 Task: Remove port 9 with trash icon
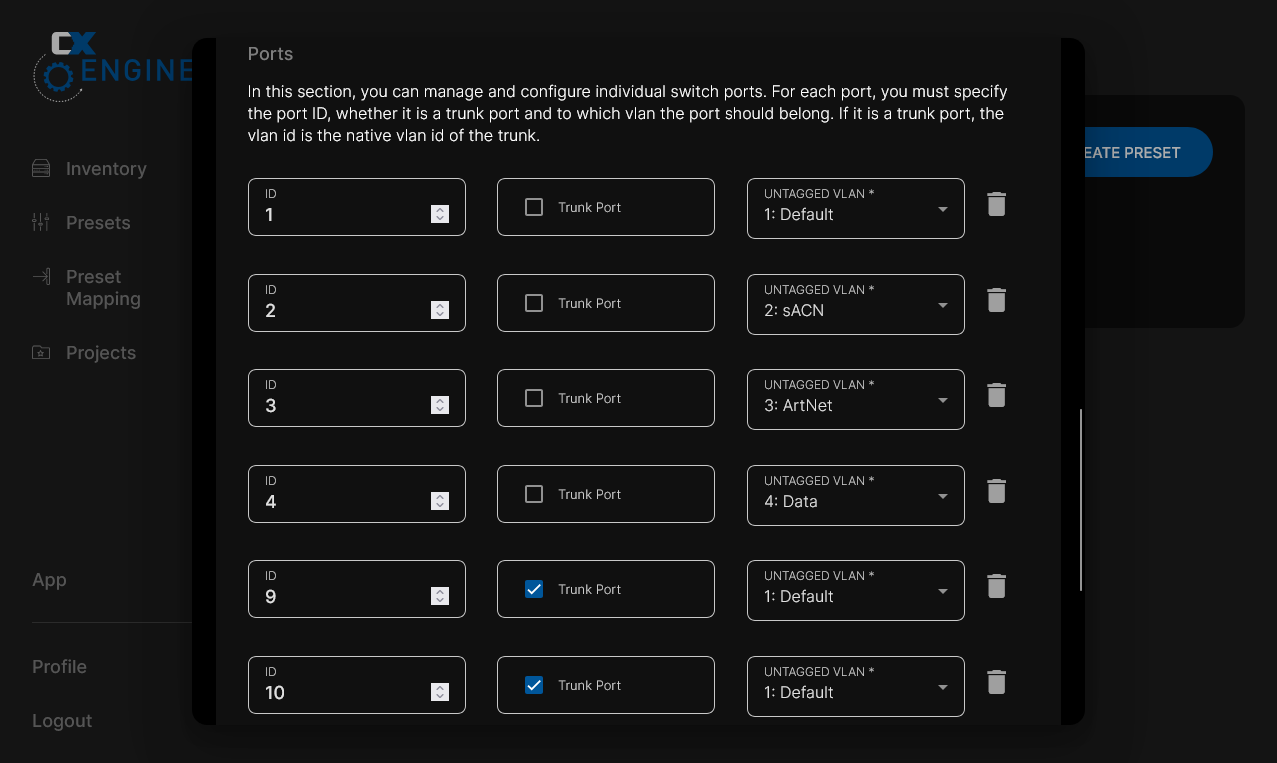tap(996, 586)
